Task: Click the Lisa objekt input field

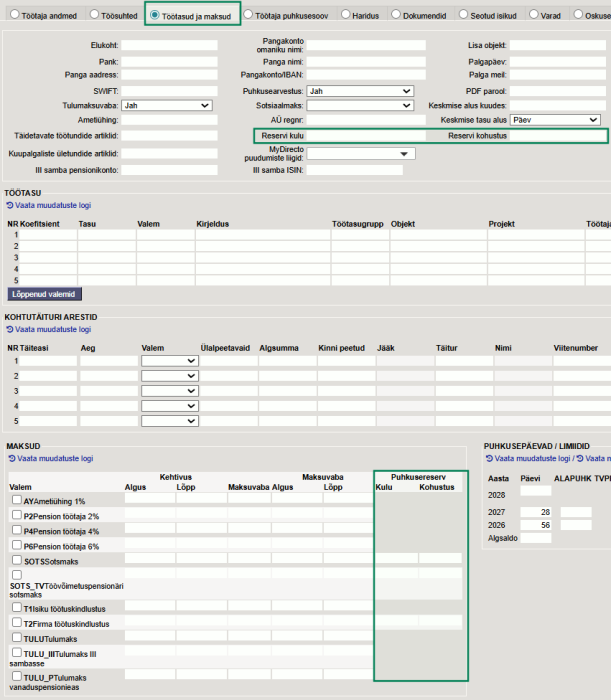Action: click(558, 45)
